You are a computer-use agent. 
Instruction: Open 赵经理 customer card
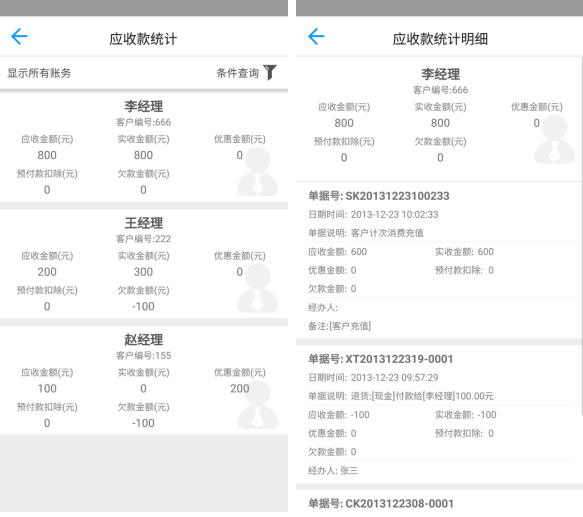point(144,380)
